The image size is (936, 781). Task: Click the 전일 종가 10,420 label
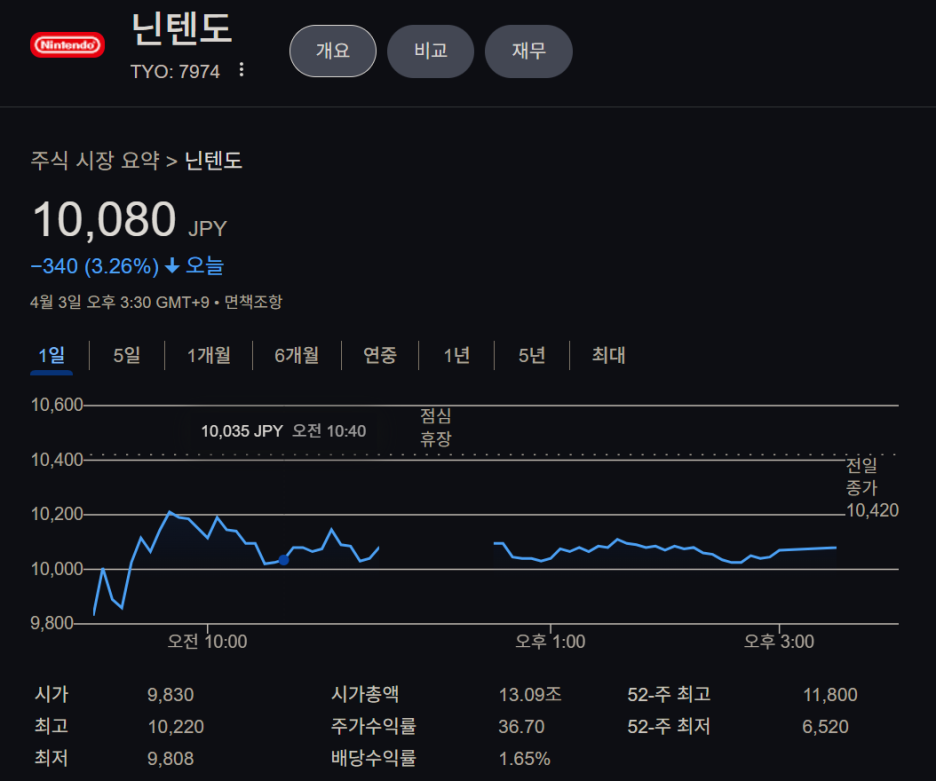coord(872,487)
